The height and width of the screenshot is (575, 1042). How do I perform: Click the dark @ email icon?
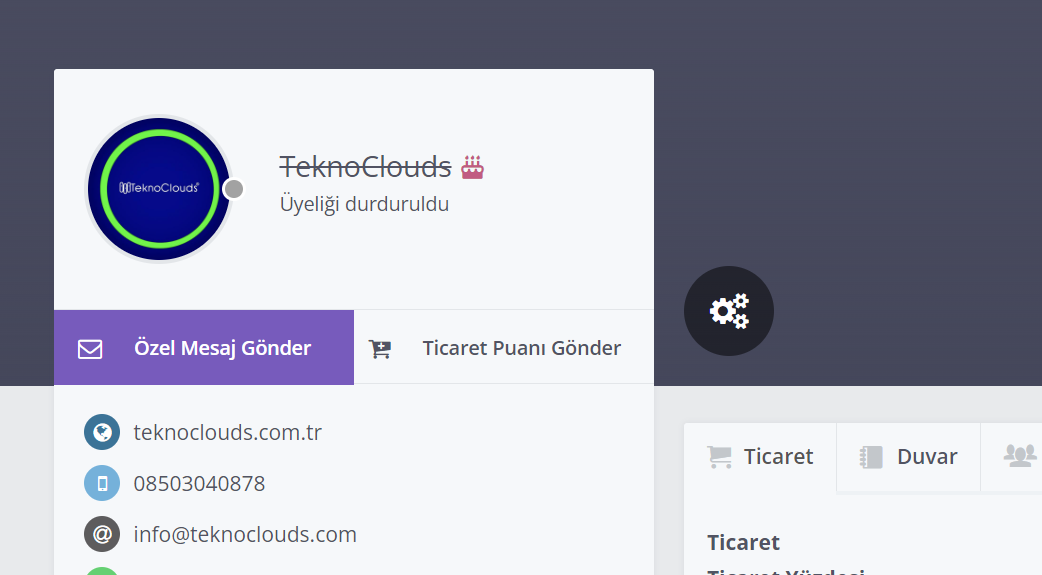tap(102, 534)
